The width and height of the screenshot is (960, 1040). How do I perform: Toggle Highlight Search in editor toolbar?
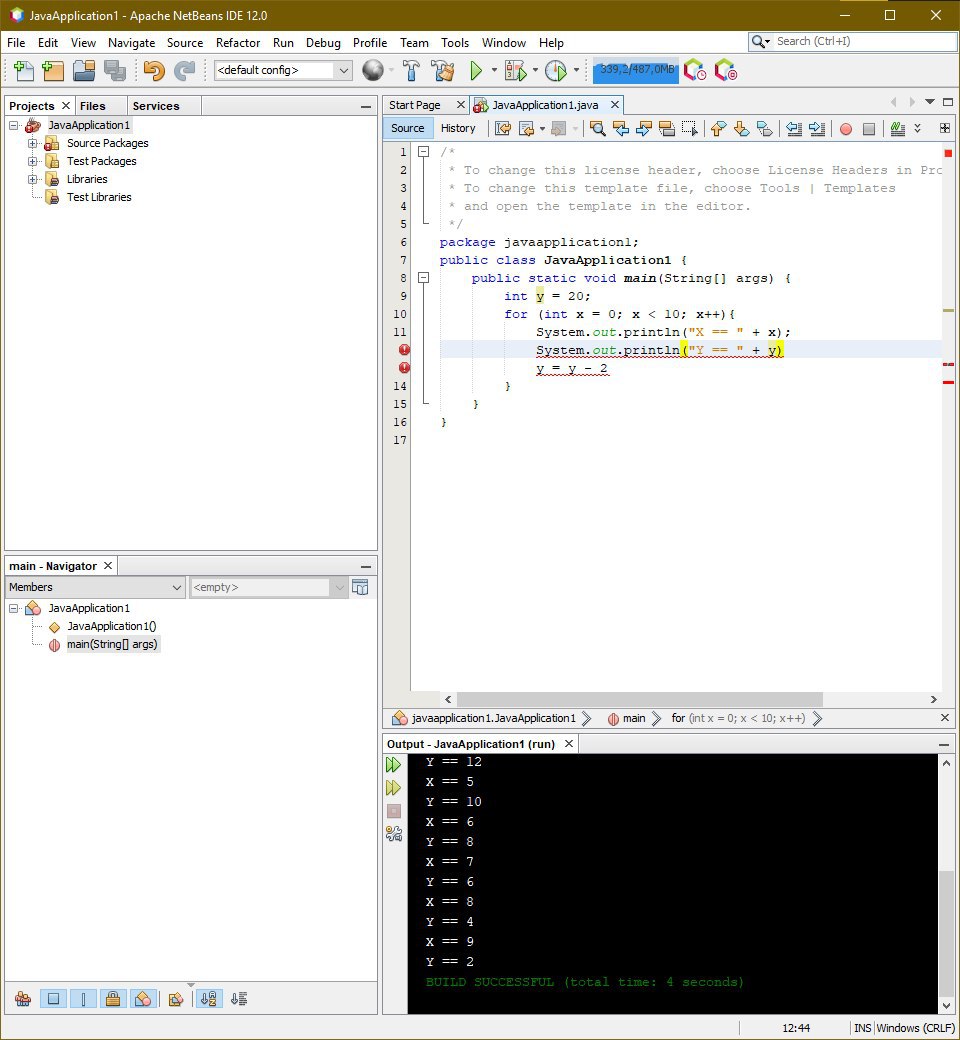point(667,129)
